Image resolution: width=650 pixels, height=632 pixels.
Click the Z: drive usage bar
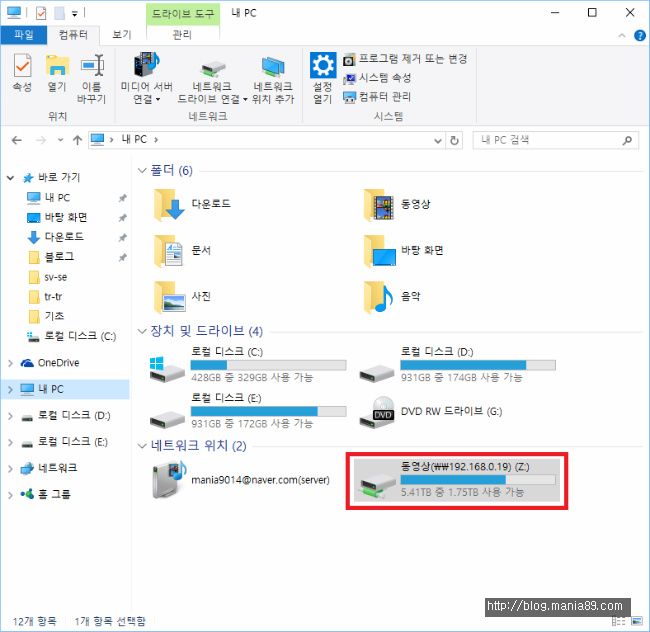click(x=478, y=480)
